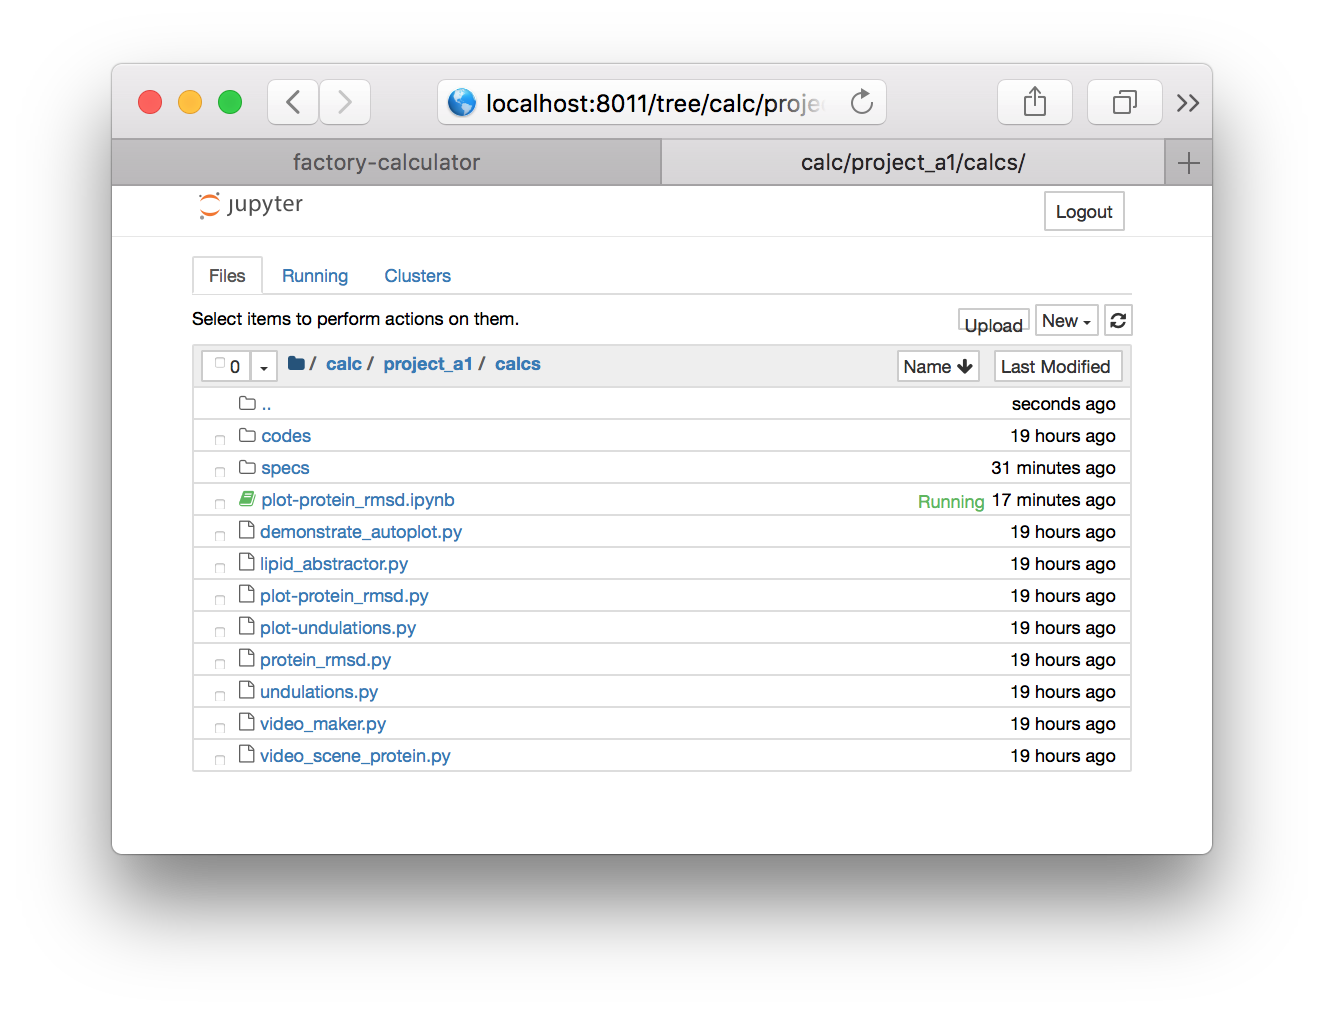Select checkbox for undulations.py

point(220,695)
